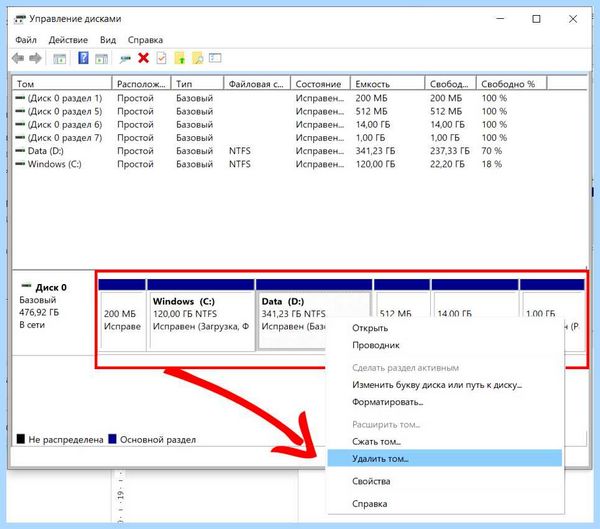600x529 pixels.
Task: Maximize the Disk Management window
Action: pyautogui.click(x=536, y=19)
